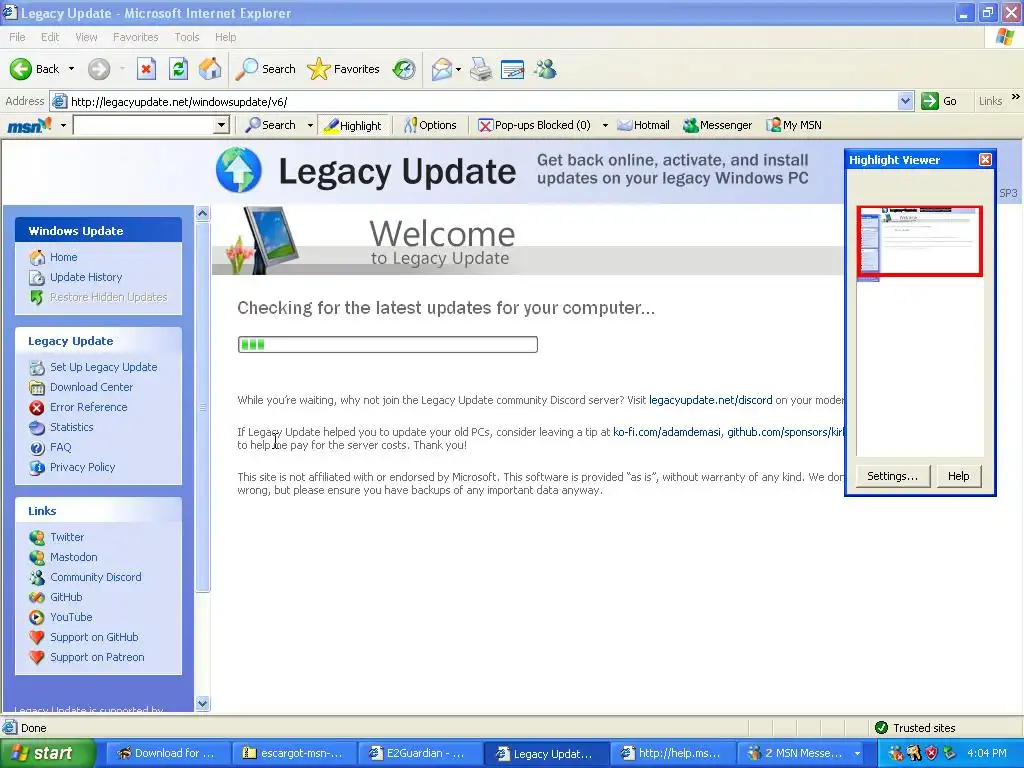Viewport: 1024px width, 768px height.
Task: Click the ko-fi.com/adamdemasi hyperlink
Action: (667, 432)
